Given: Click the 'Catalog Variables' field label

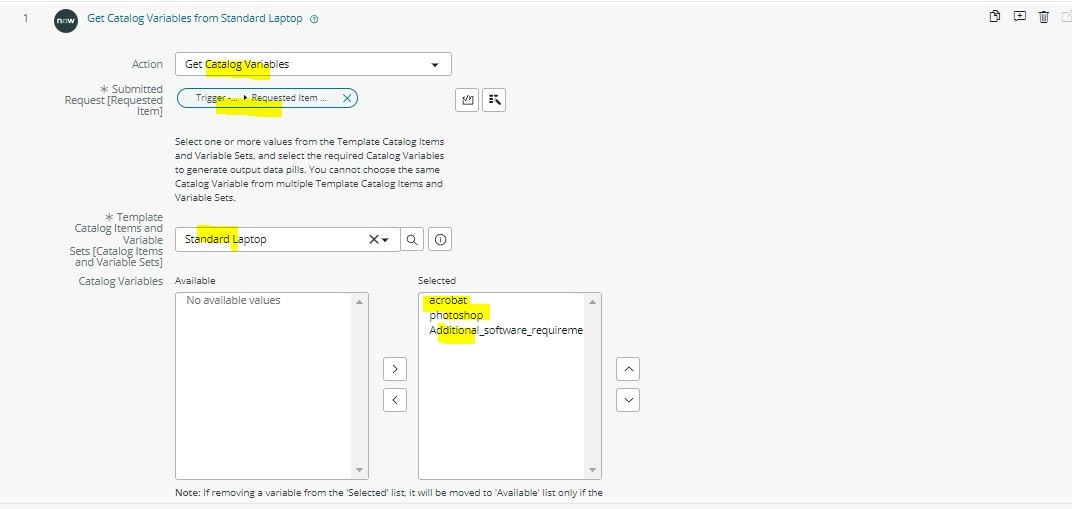Looking at the screenshot, I should coord(121,281).
